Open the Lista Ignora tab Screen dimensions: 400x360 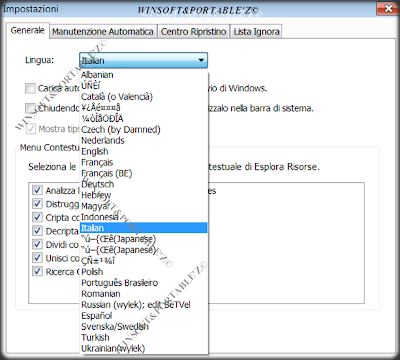tap(256, 32)
